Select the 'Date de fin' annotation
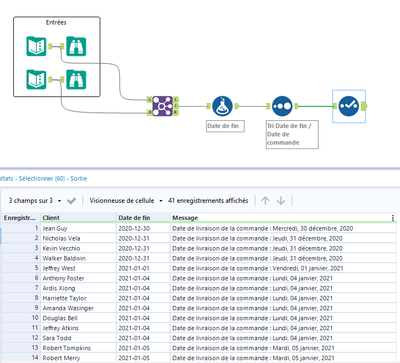The width and height of the screenshot is (400, 363). 225,126
